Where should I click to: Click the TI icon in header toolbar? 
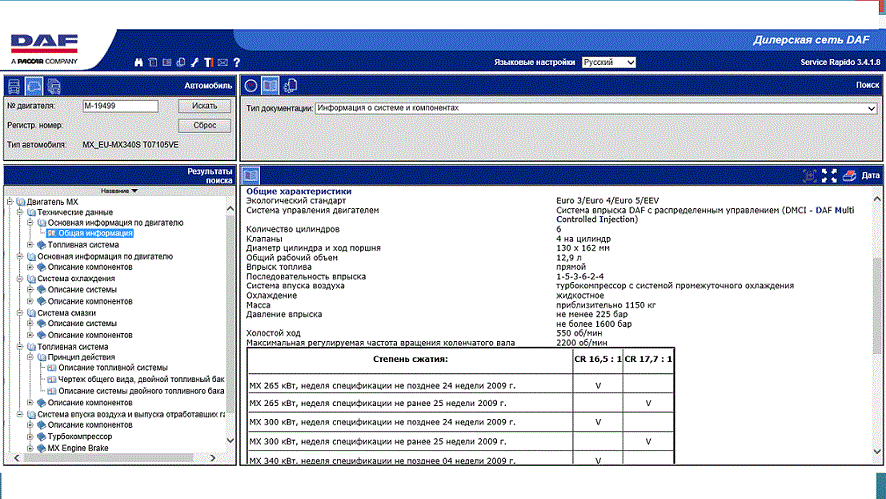click(209, 62)
